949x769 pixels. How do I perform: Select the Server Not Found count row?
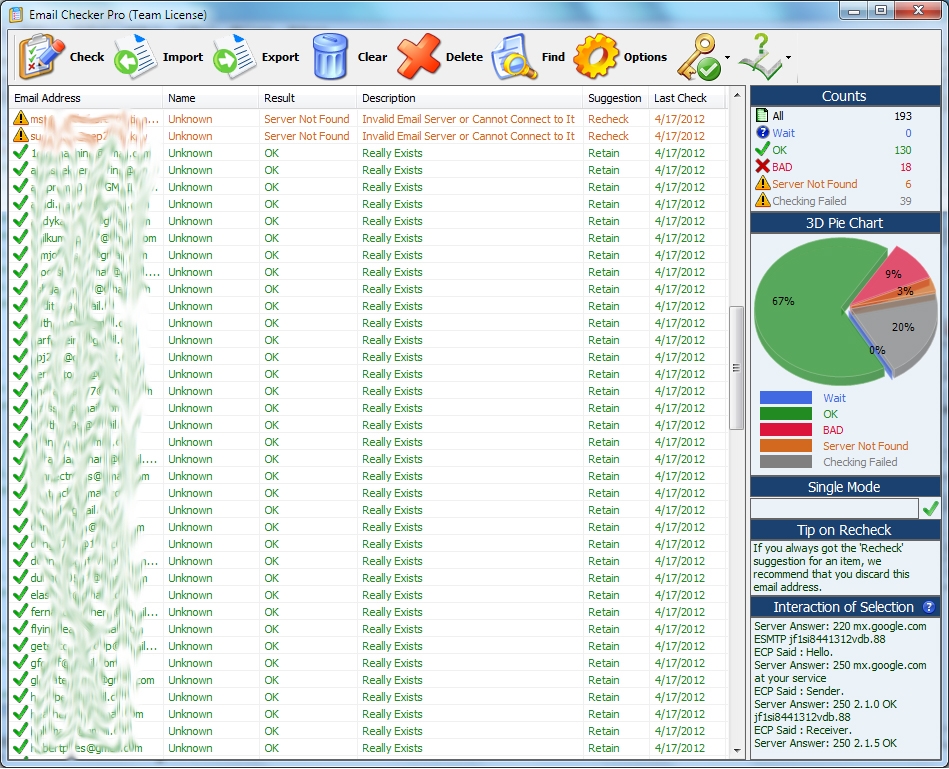pyautogui.click(x=814, y=184)
